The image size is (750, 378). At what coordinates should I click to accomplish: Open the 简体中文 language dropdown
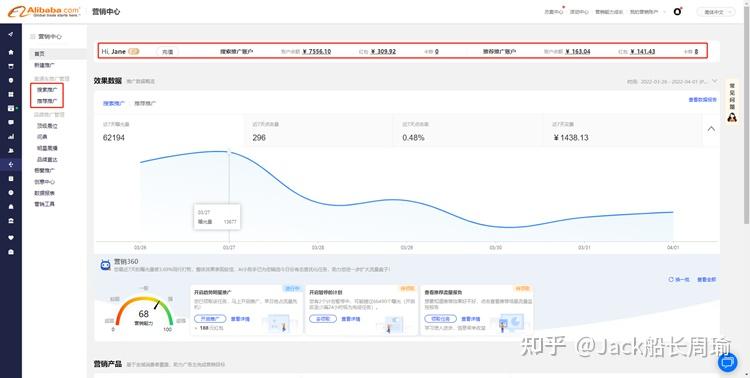click(x=716, y=12)
